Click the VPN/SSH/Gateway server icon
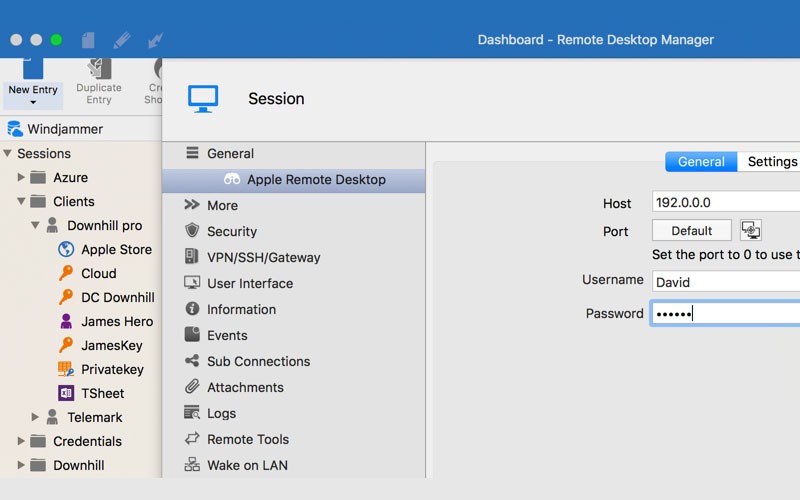 coord(191,256)
